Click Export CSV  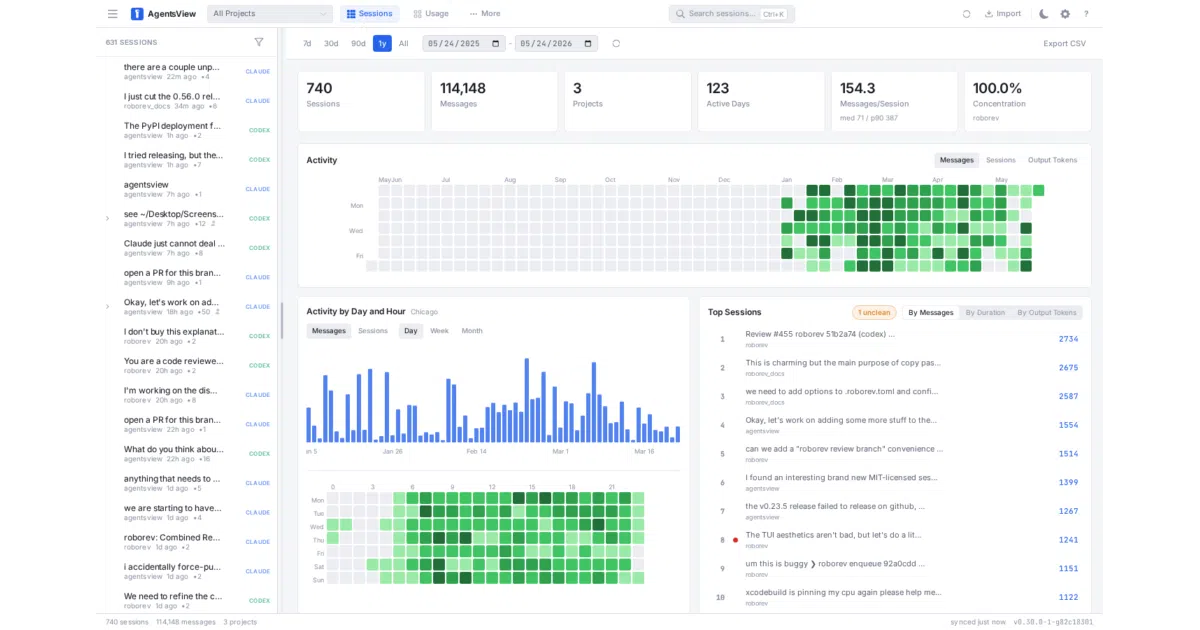pyautogui.click(x=1064, y=43)
